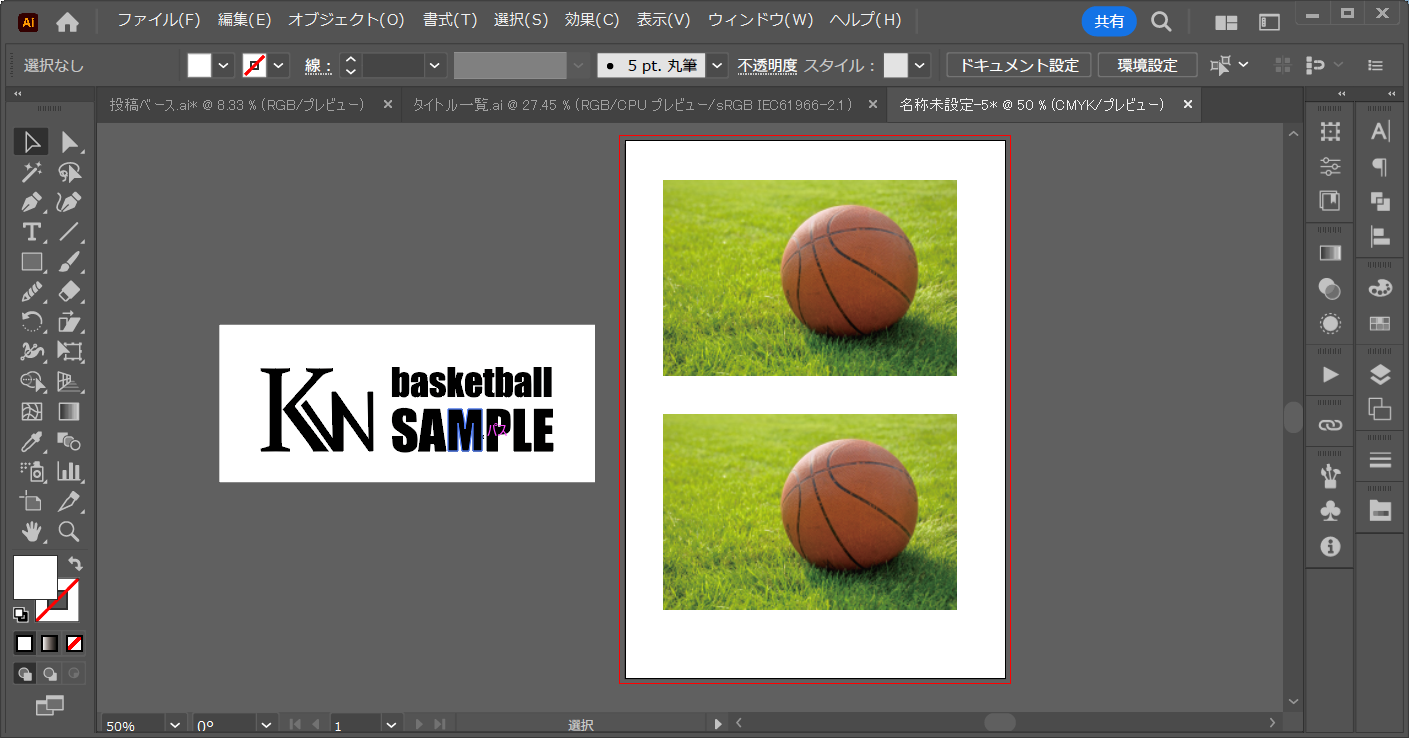
Task: Select the Direct Selection tool
Action: (69, 142)
